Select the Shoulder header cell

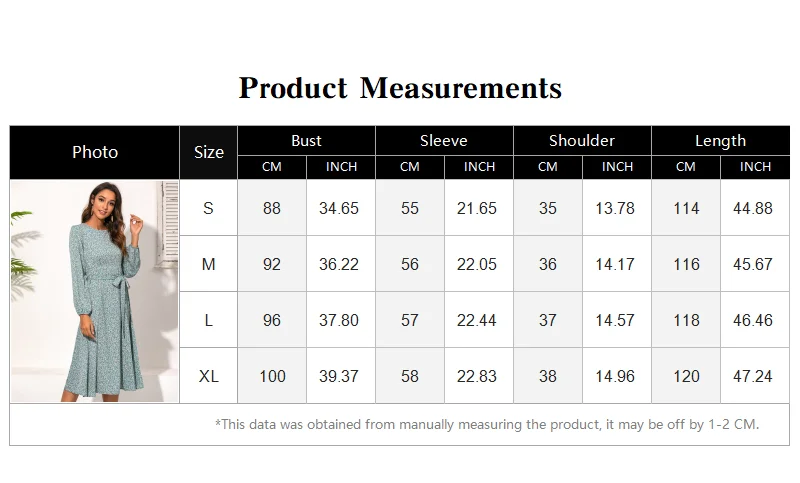coord(582,140)
